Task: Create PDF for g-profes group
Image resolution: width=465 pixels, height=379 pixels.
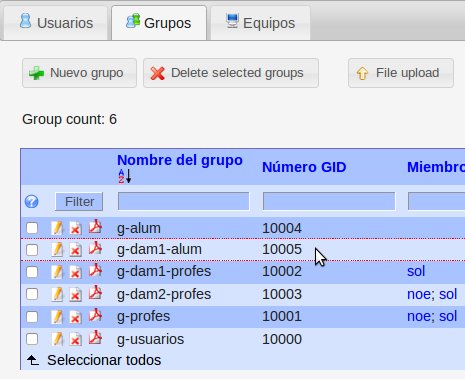Action: 95,315
